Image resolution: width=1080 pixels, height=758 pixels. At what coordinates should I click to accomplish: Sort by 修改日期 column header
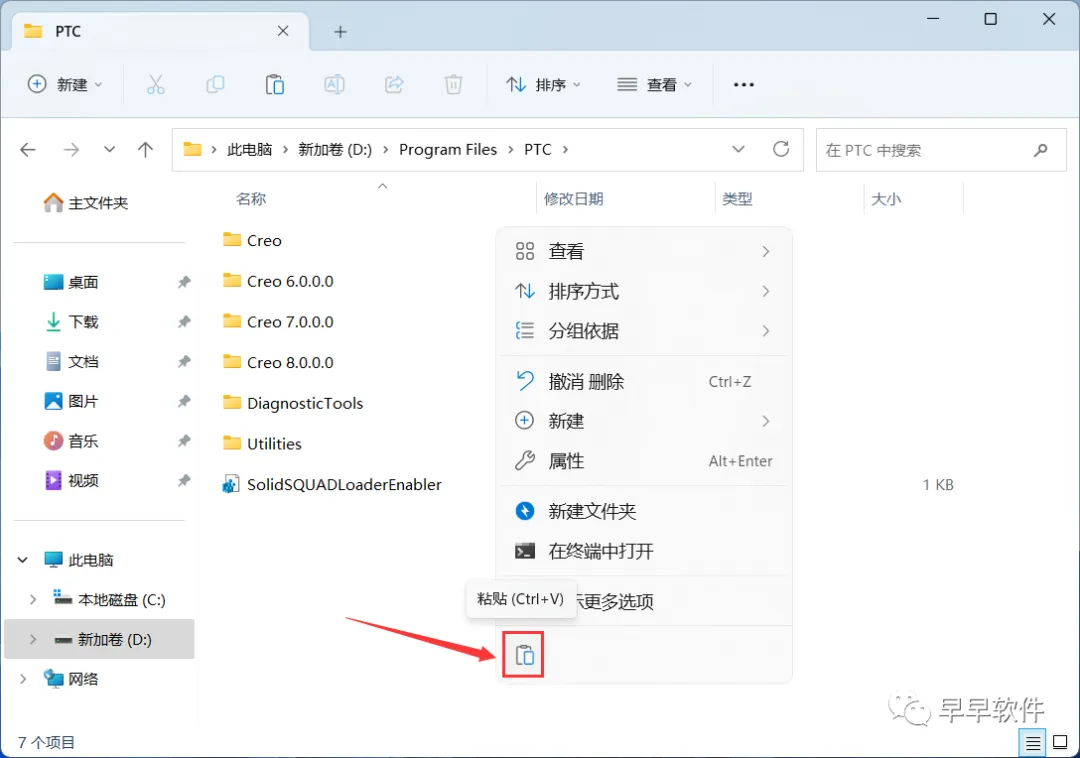[x=573, y=199]
